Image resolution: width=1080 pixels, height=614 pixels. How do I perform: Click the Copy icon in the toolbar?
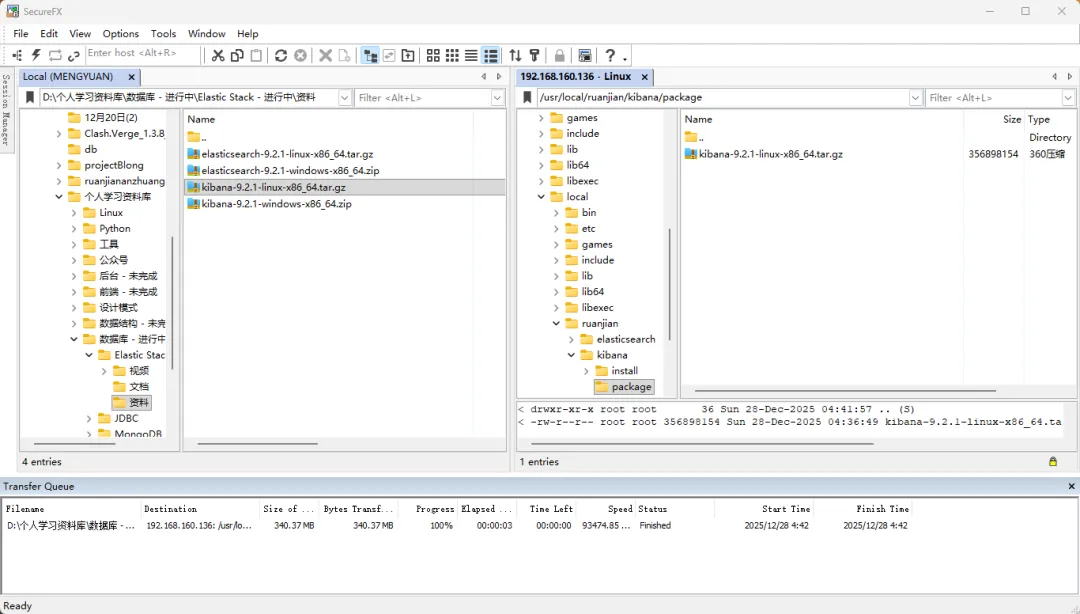(237, 55)
